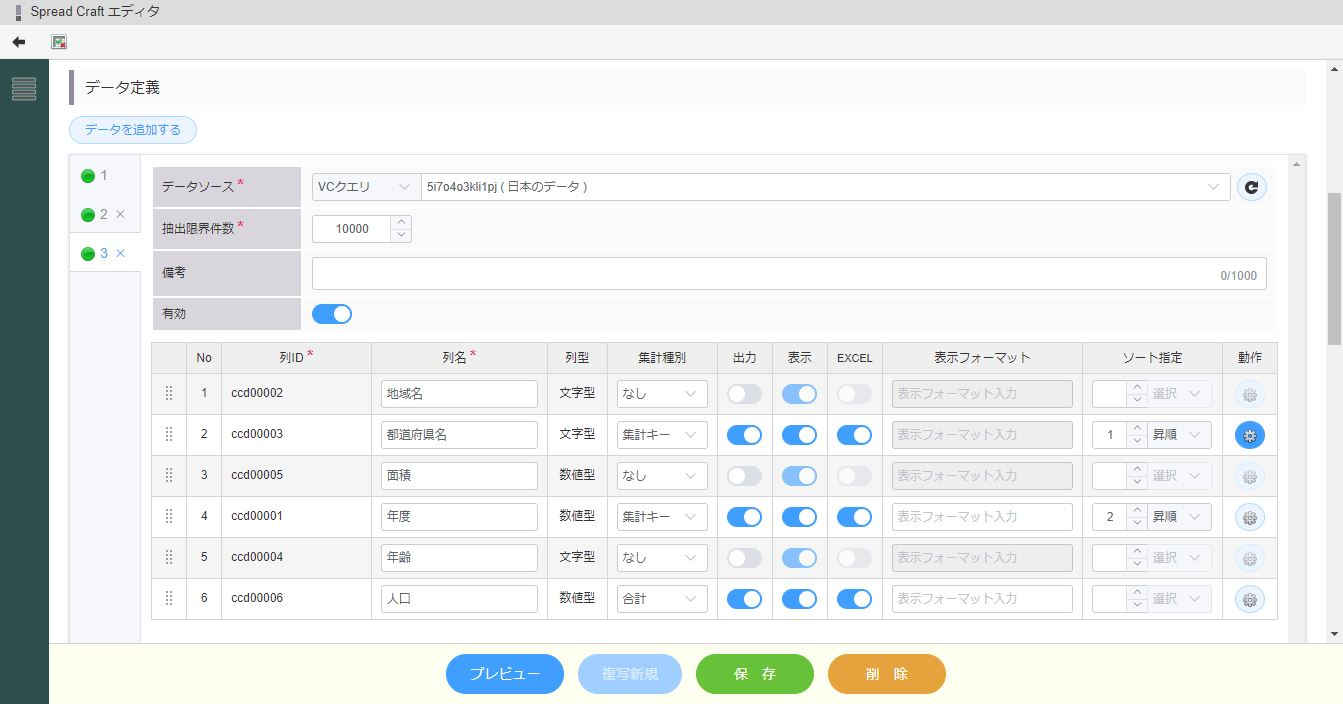The height and width of the screenshot is (704, 1343).
Task: Toggle the 有効 switch off
Action: coord(332,314)
